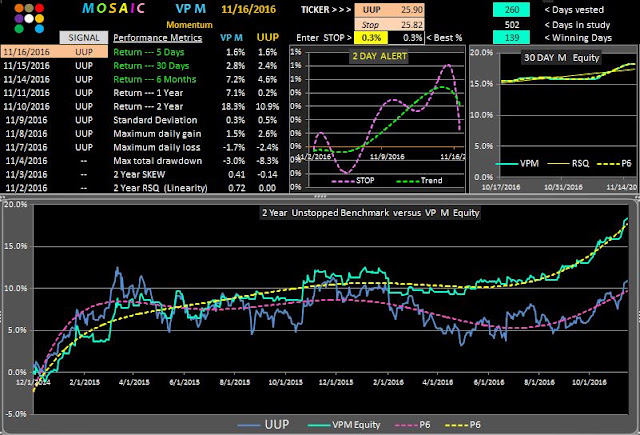Click the yellow Enter STOP 0.3% field

371,38
